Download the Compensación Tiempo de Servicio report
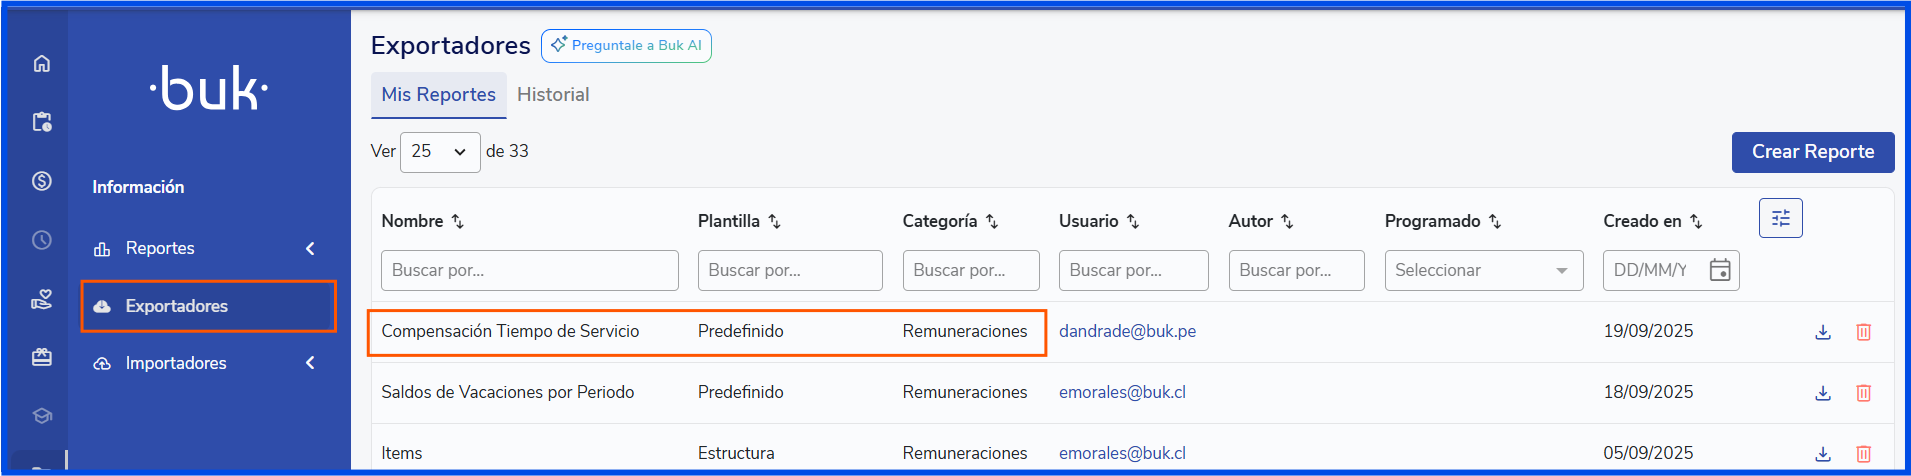This screenshot has width=1911, height=476. [1823, 332]
